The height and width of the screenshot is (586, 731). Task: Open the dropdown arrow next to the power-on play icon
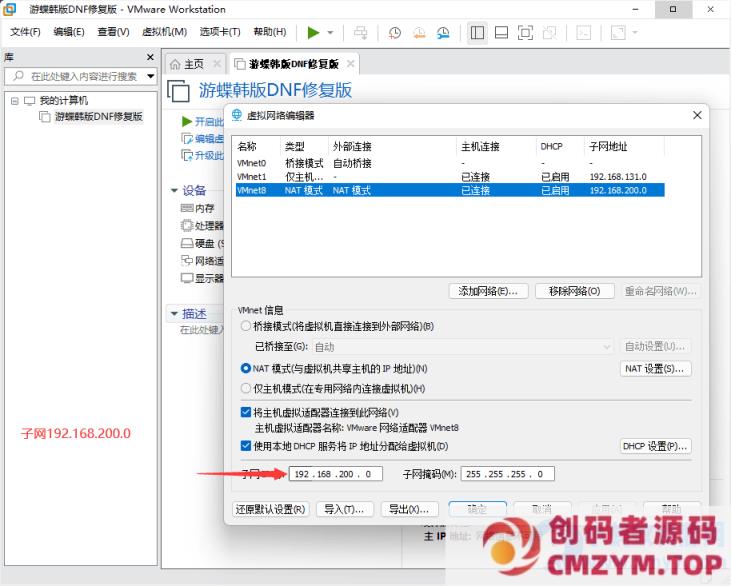pyautogui.click(x=331, y=33)
